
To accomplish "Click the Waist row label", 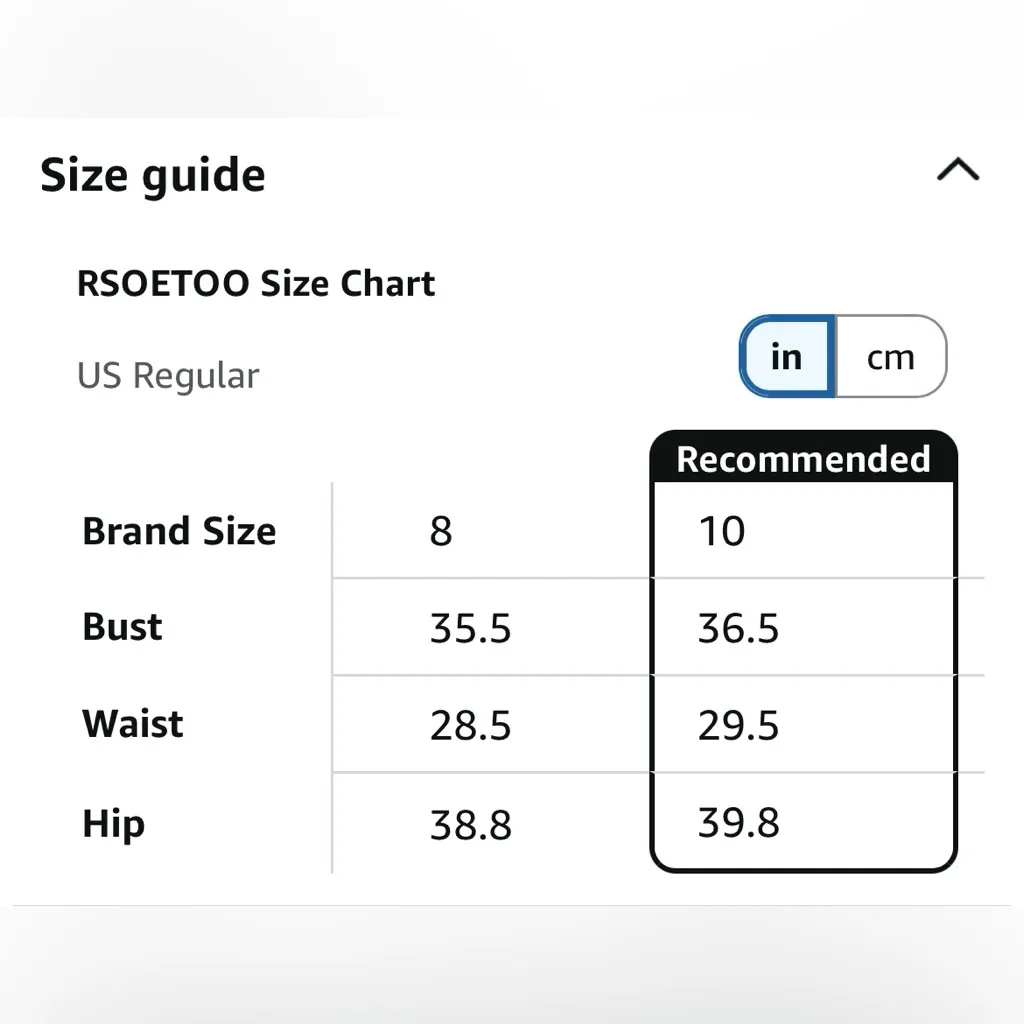I will [133, 724].
